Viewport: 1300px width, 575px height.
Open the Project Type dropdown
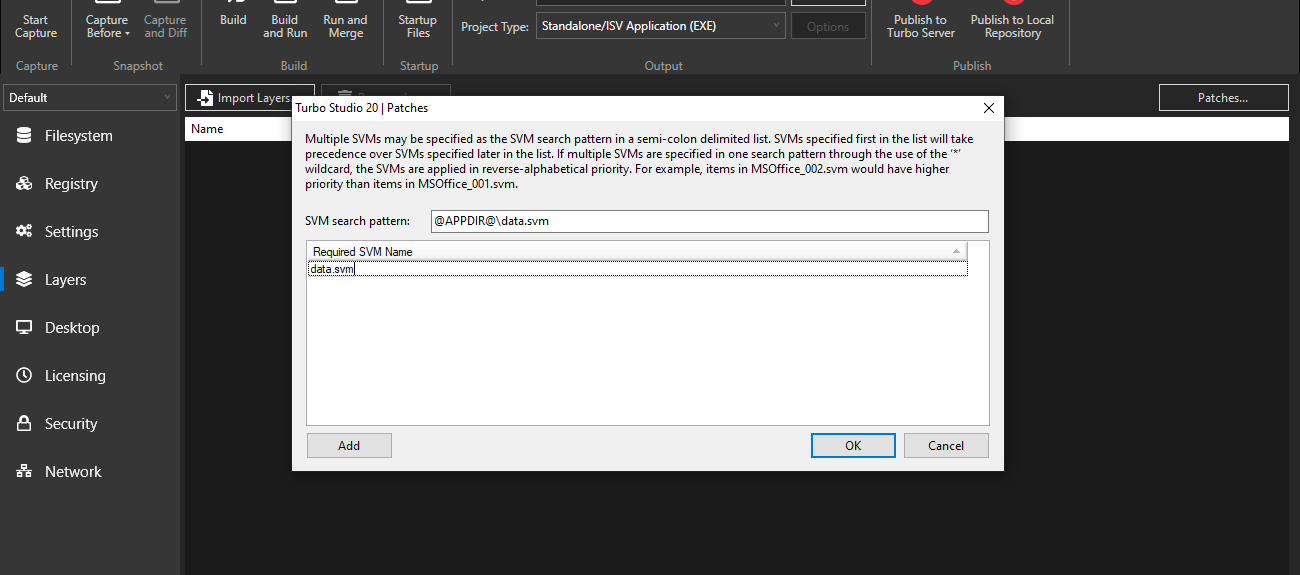coord(661,27)
